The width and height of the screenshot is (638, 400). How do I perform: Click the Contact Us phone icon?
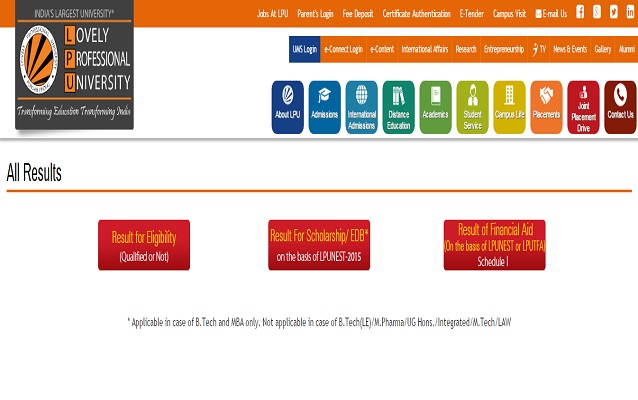[x=620, y=107]
